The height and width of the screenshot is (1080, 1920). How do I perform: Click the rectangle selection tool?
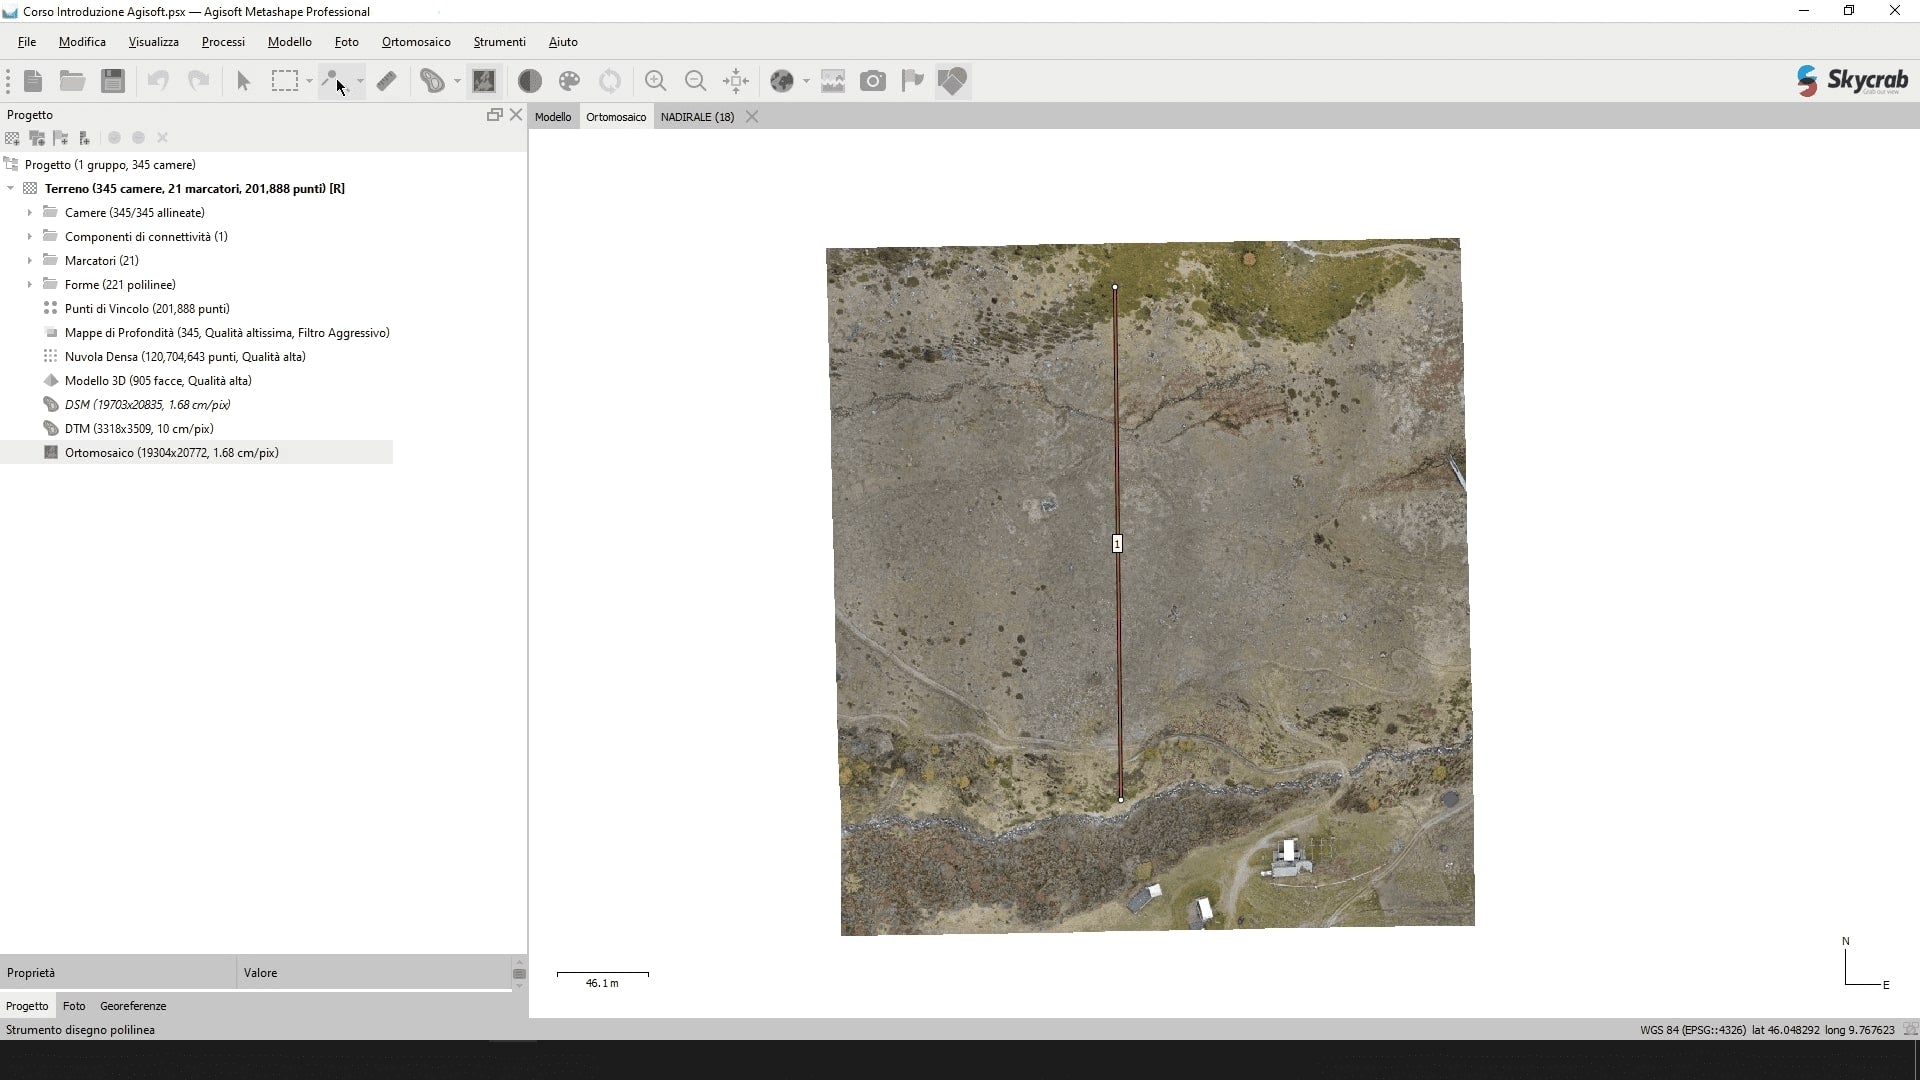click(285, 81)
